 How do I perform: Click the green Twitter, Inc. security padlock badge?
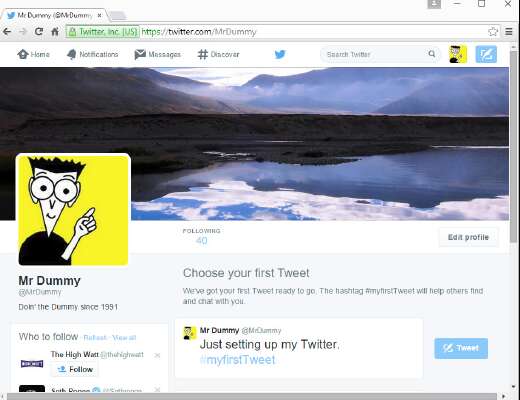[103, 32]
